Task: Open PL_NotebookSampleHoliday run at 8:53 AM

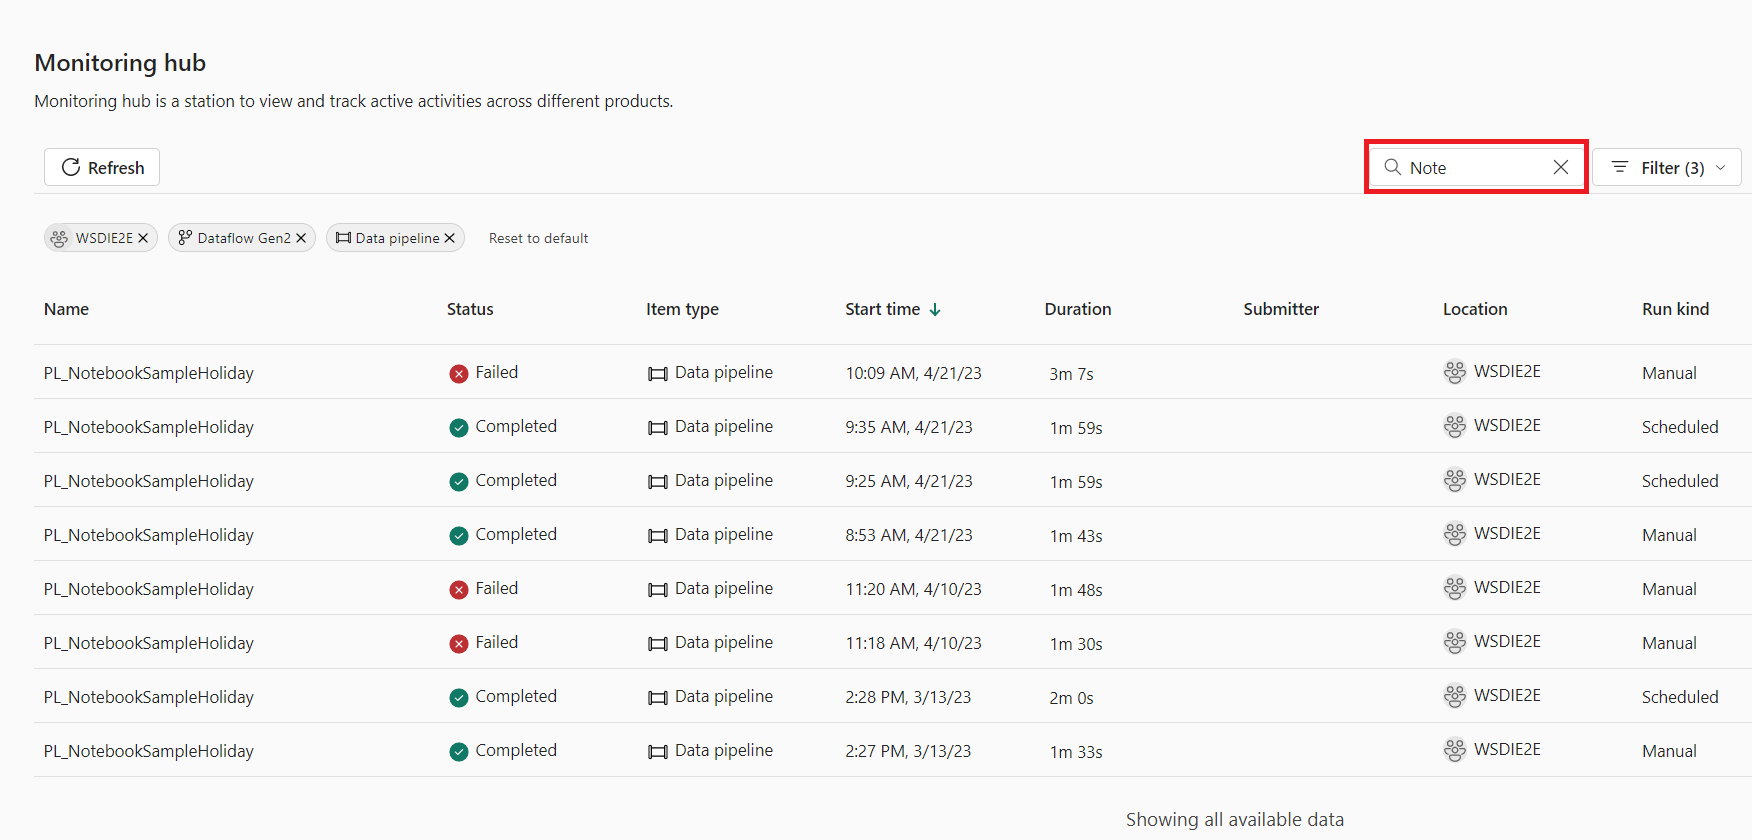Action: pyautogui.click(x=149, y=535)
